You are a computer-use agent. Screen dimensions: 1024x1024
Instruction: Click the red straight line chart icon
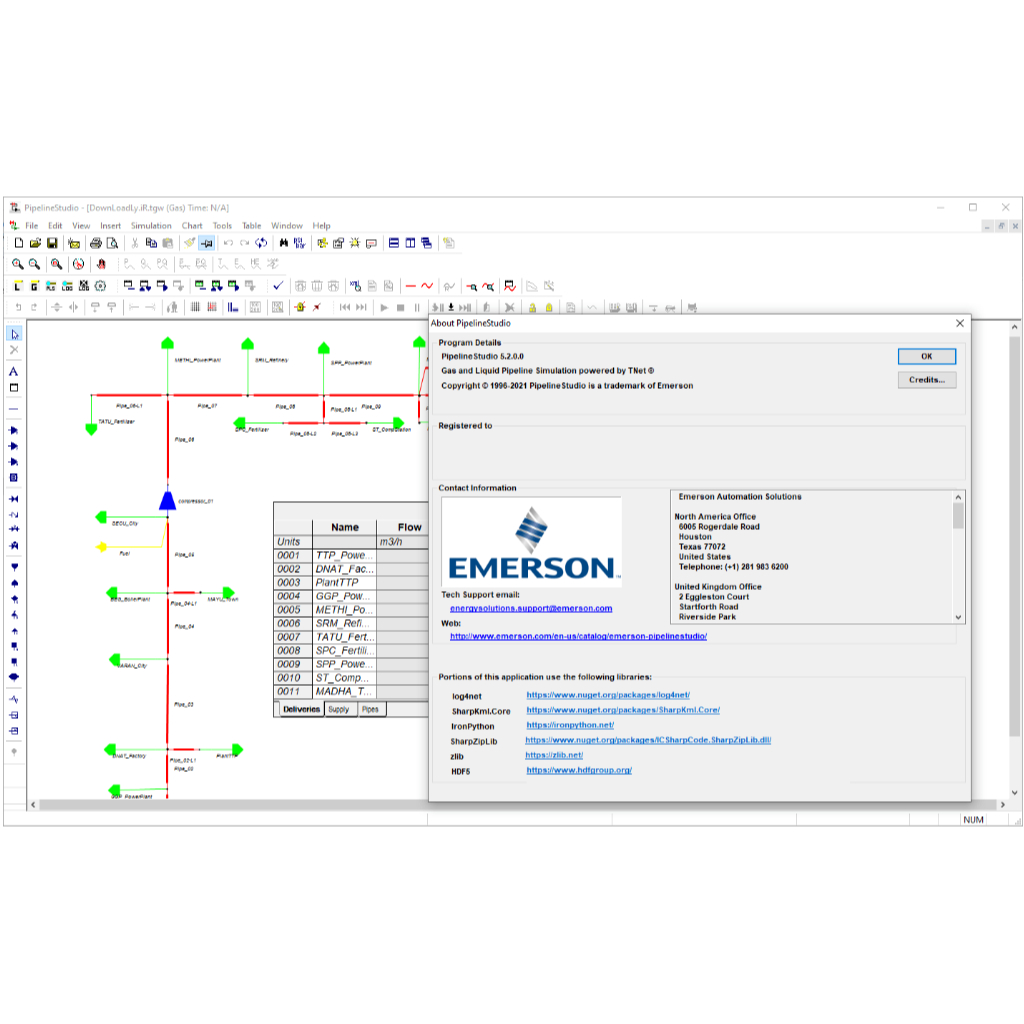tap(411, 286)
